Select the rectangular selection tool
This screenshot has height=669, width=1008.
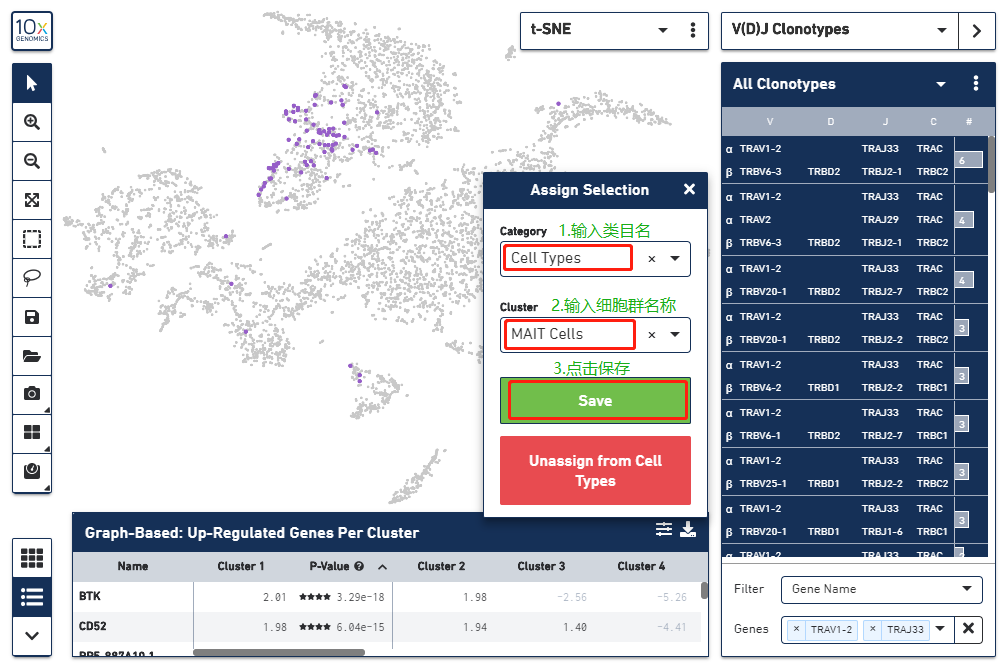click(x=31, y=239)
